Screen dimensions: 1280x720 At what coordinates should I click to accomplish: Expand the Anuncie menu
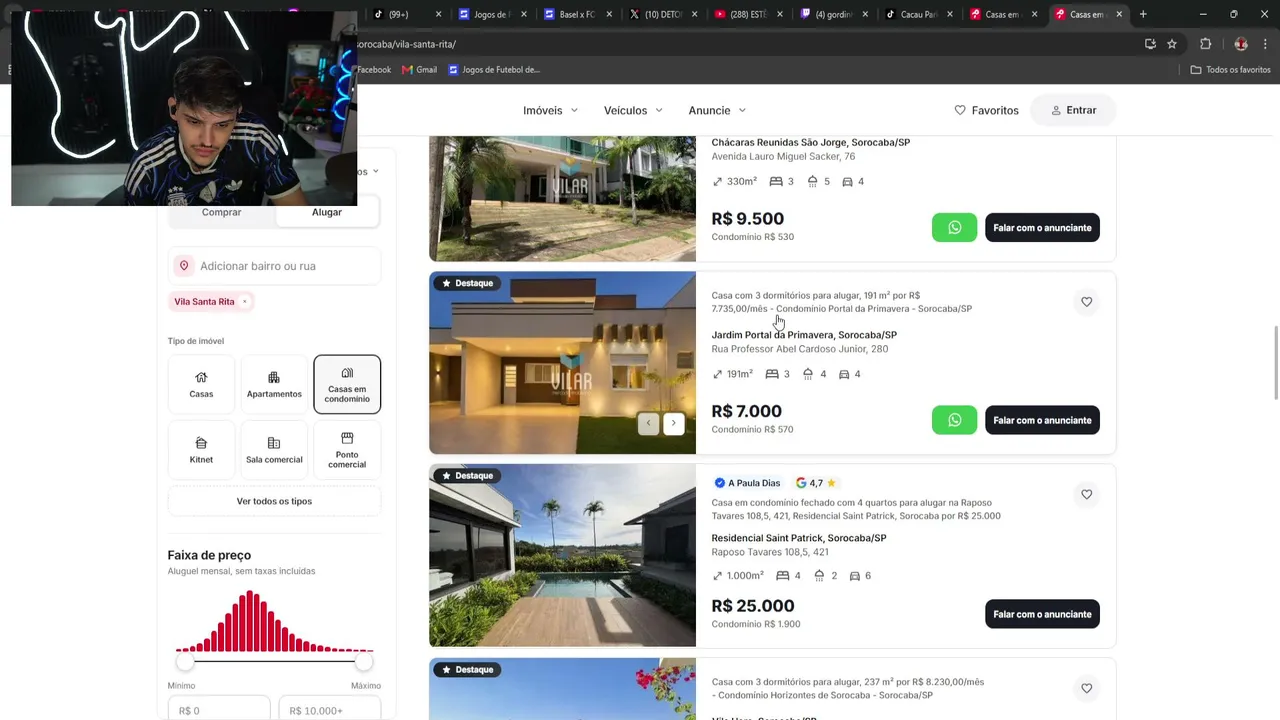click(x=717, y=110)
